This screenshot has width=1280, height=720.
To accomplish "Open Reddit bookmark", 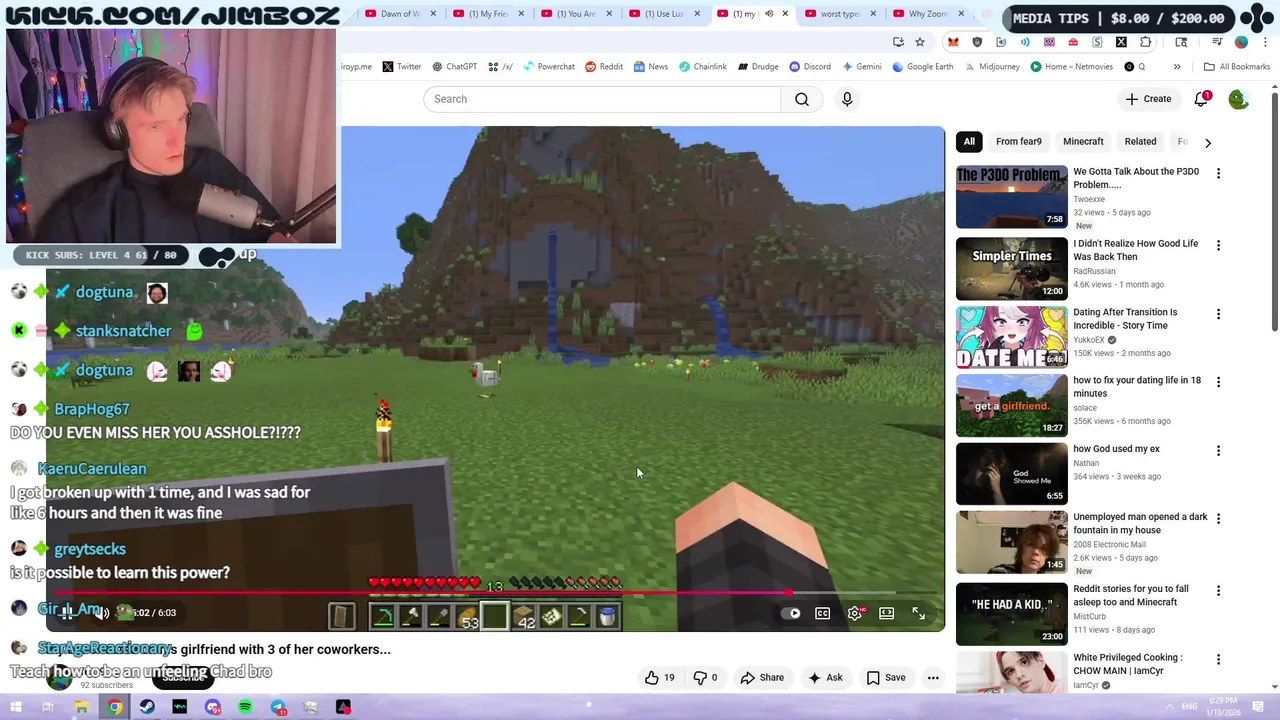I will [x=604, y=67].
